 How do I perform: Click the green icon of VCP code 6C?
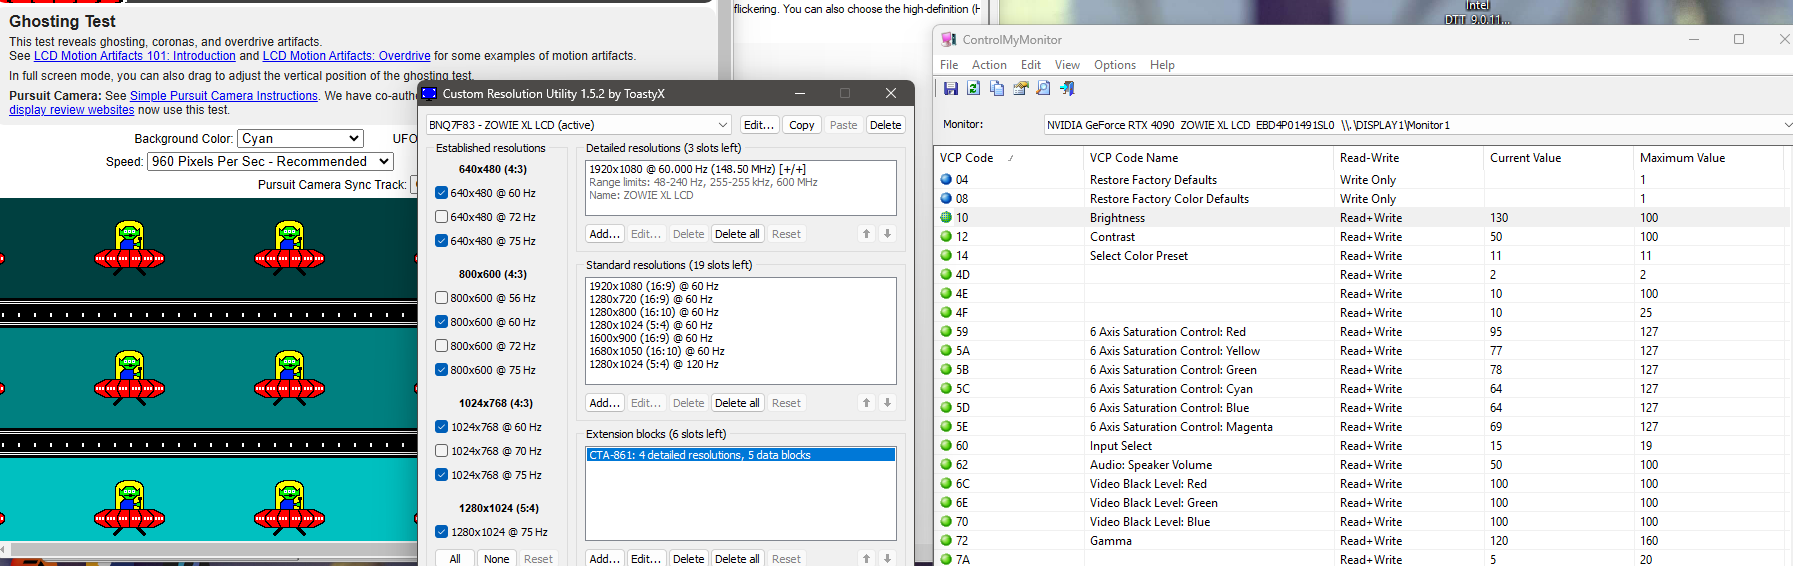point(946,484)
